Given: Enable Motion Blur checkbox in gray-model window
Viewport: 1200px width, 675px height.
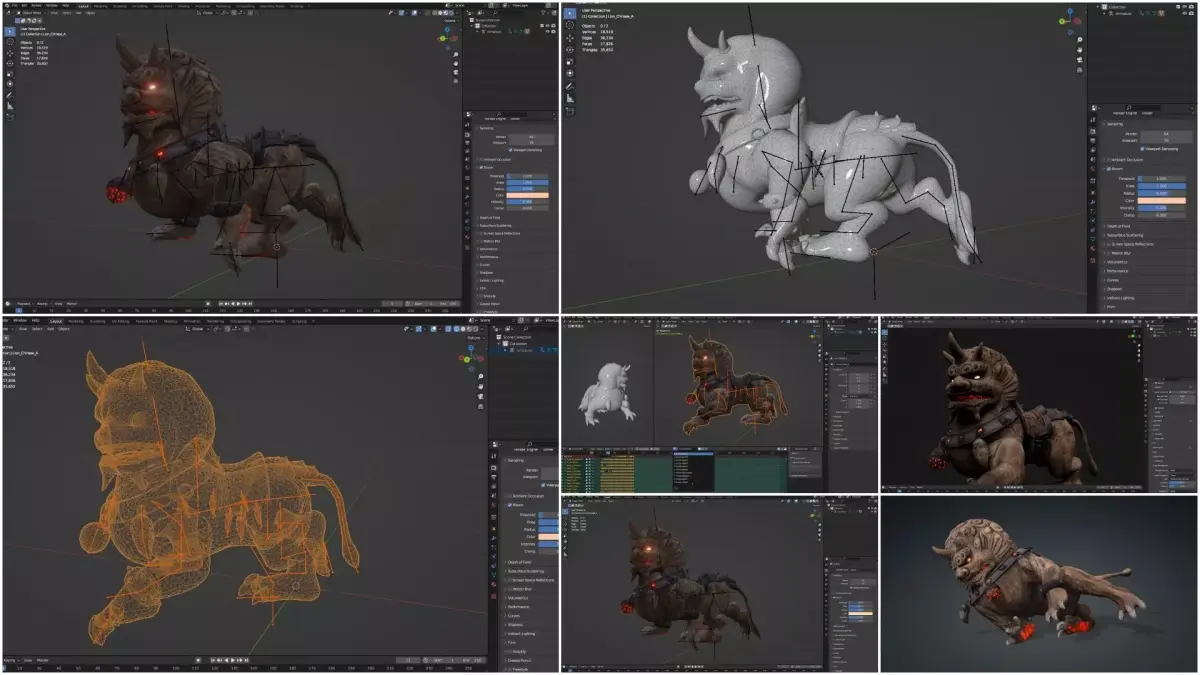Looking at the screenshot, I should pyautogui.click(x=1108, y=253).
